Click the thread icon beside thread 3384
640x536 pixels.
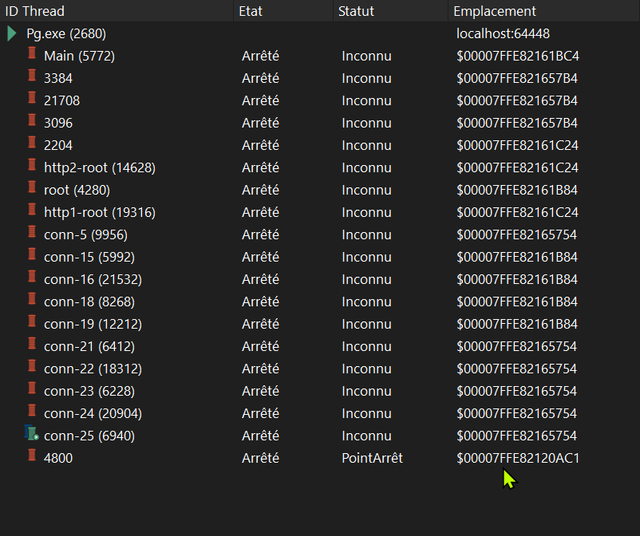(x=32, y=76)
